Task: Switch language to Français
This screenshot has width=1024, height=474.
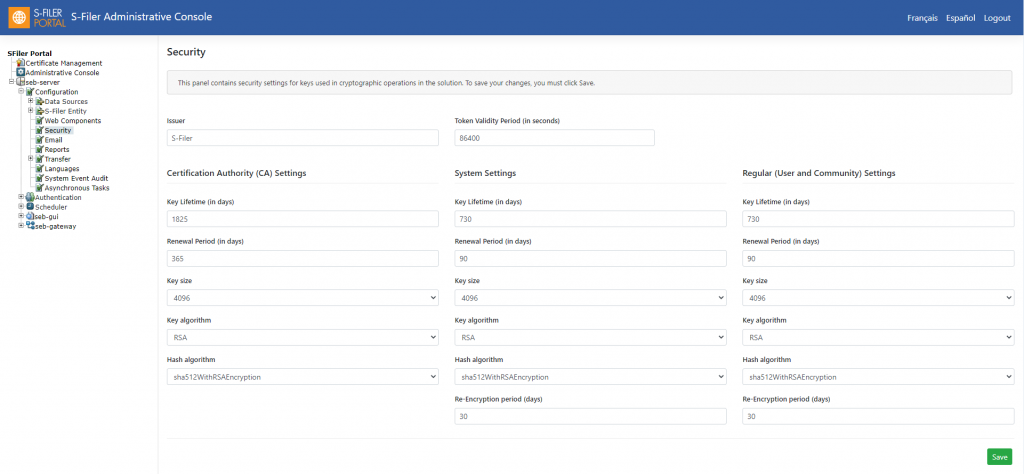Action: [922, 18]
